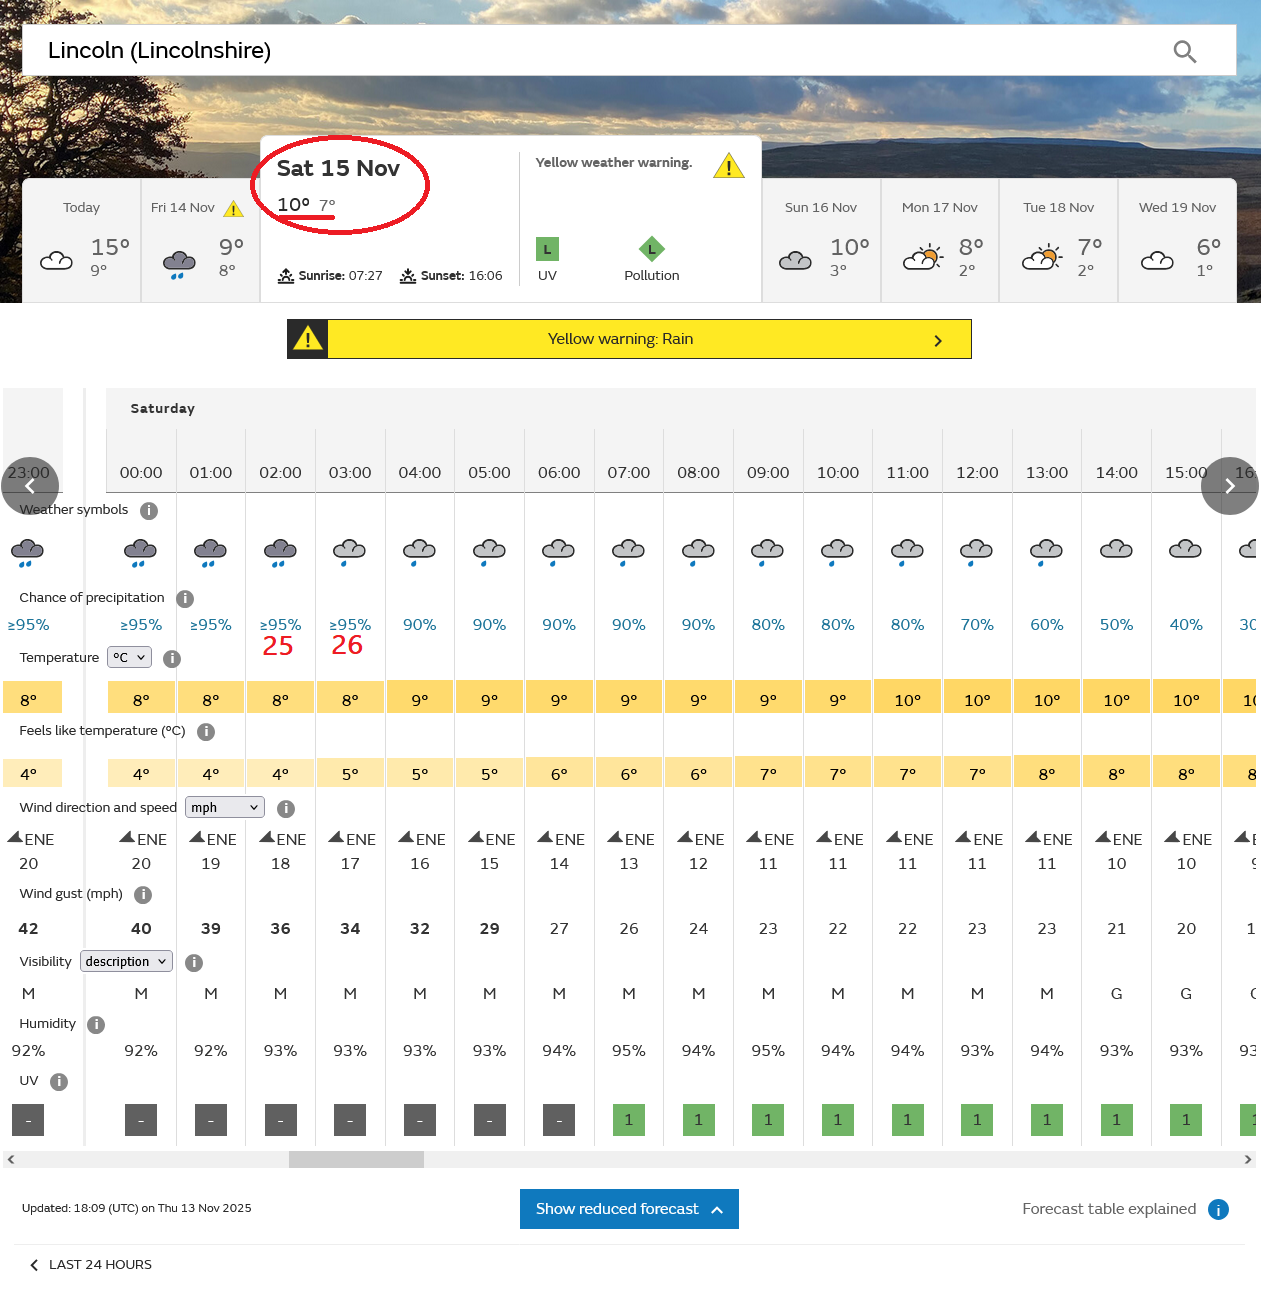Viewport: 1264px width, 1289px height.
Task: Click the yellow weather warning triangle icon
Action: [x=728, y=166]
